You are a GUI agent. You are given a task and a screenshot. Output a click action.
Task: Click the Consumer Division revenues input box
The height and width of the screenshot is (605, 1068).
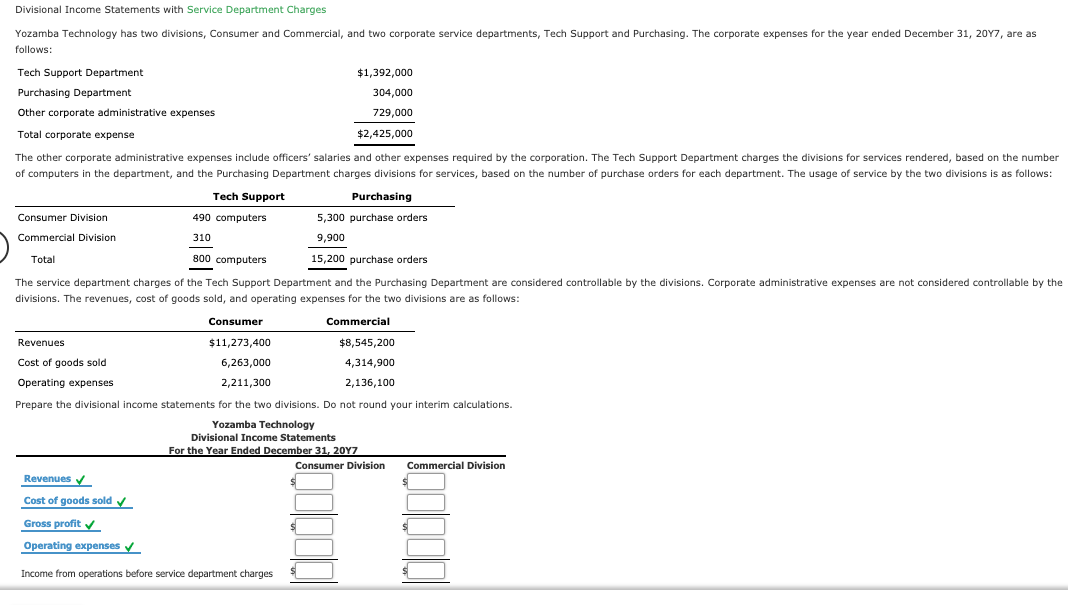pos(315,481)
